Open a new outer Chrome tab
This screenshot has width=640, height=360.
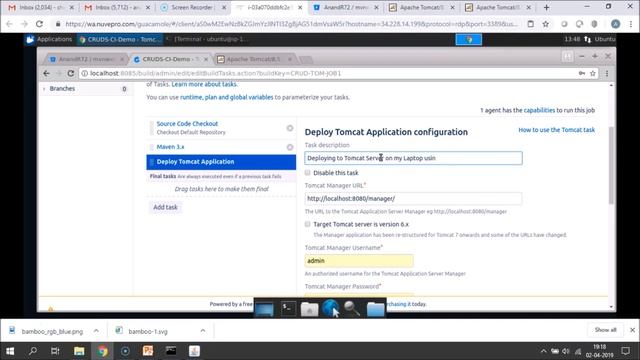(x=547, y=7)
